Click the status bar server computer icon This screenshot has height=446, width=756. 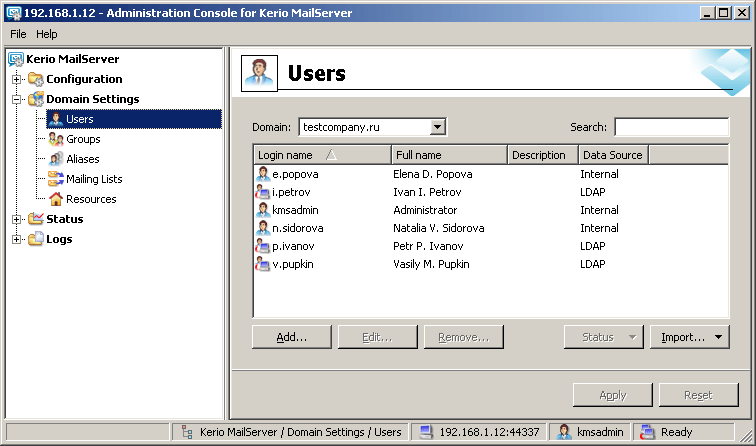pos(426,432)
